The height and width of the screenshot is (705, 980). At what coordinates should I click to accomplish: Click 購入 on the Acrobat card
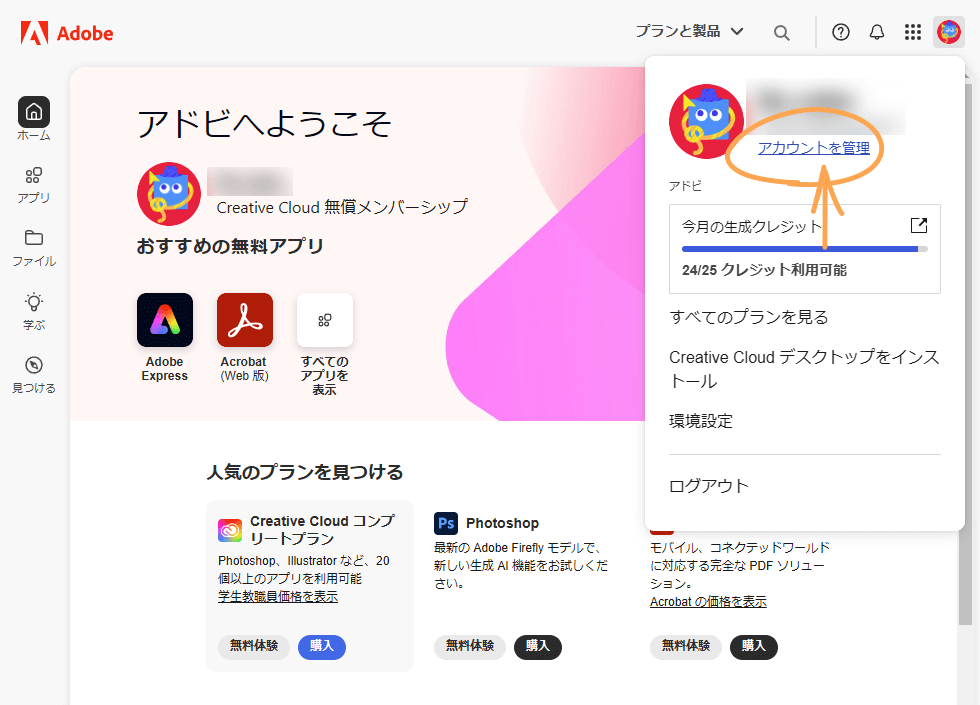pos(754,646)
